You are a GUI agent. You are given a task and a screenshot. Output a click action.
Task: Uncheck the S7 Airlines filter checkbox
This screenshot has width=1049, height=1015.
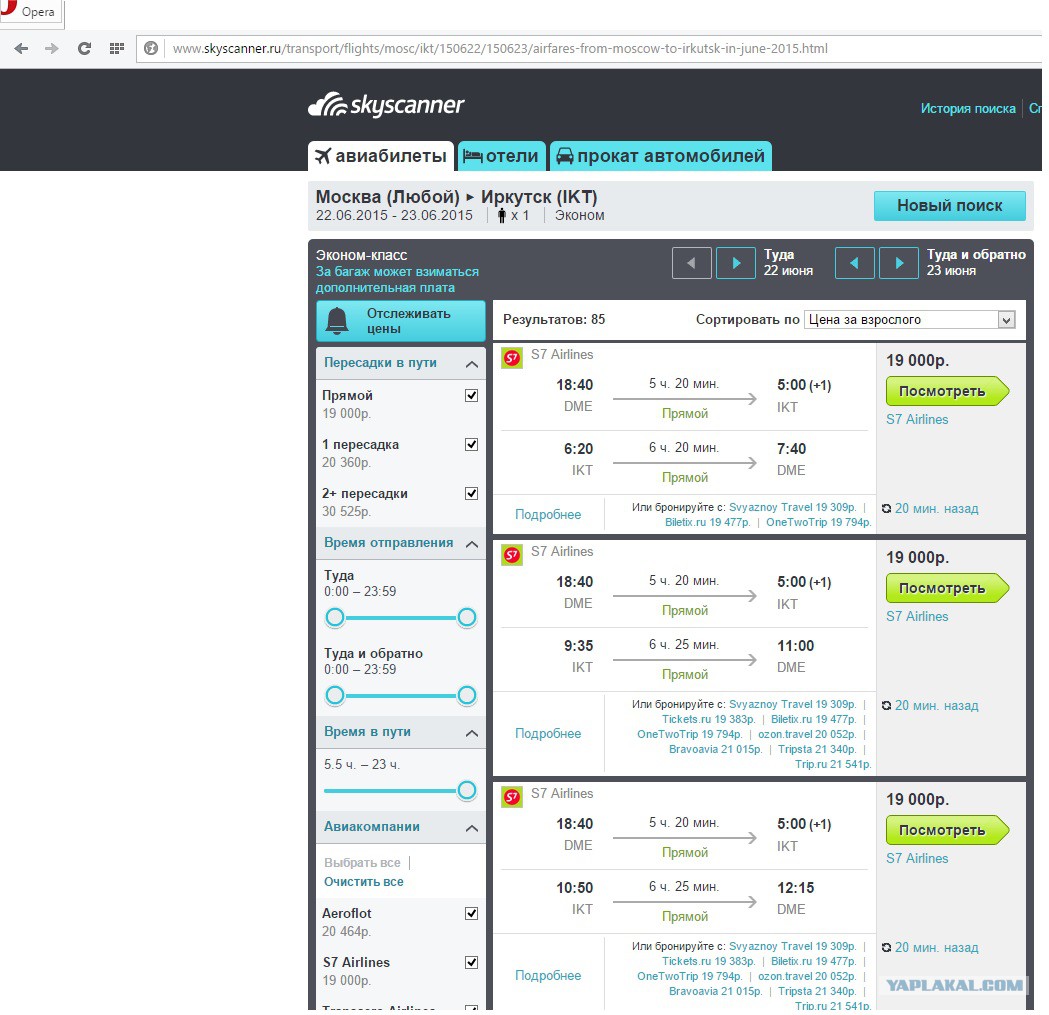point(472,962)
